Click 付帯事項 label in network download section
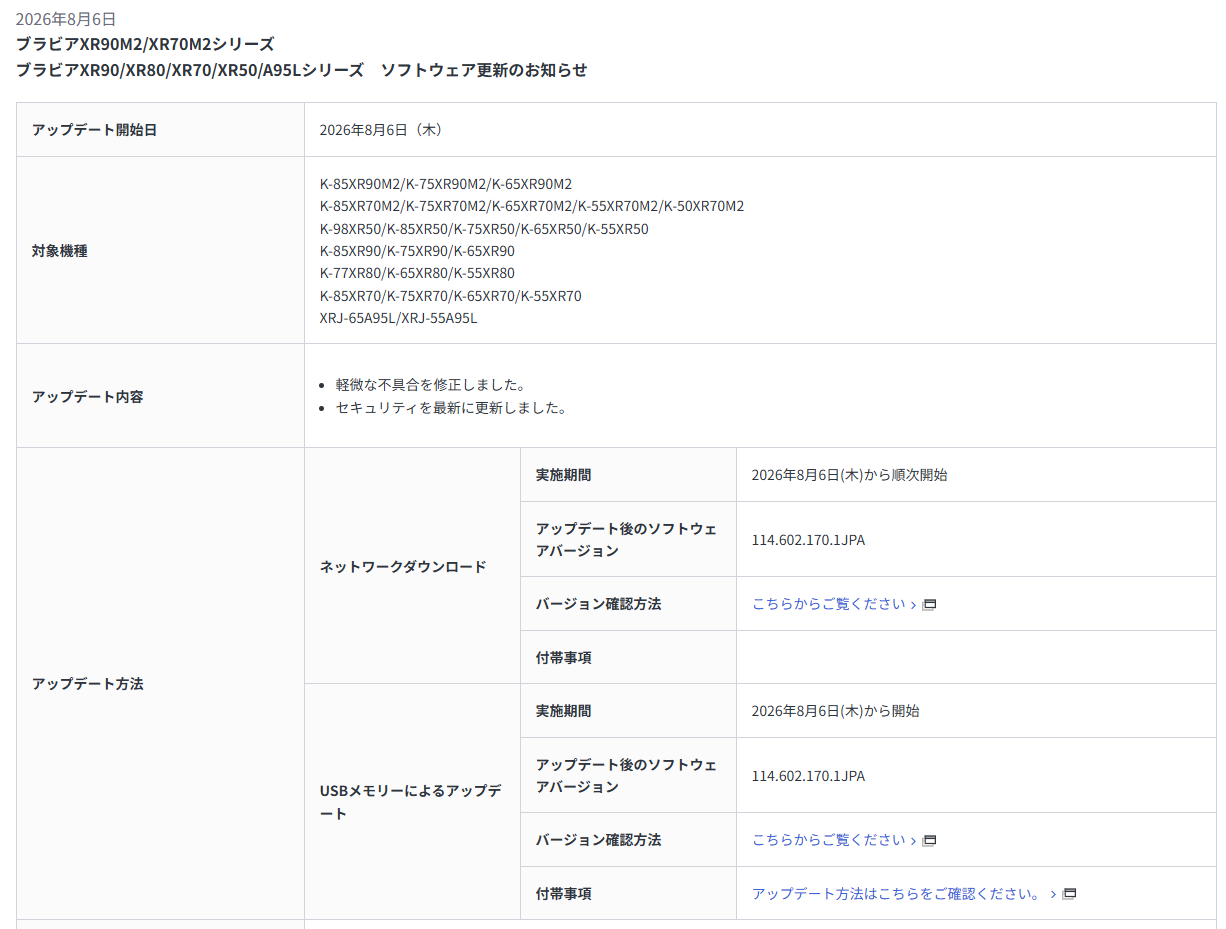1226x929 pixels. tap(564, 658)
